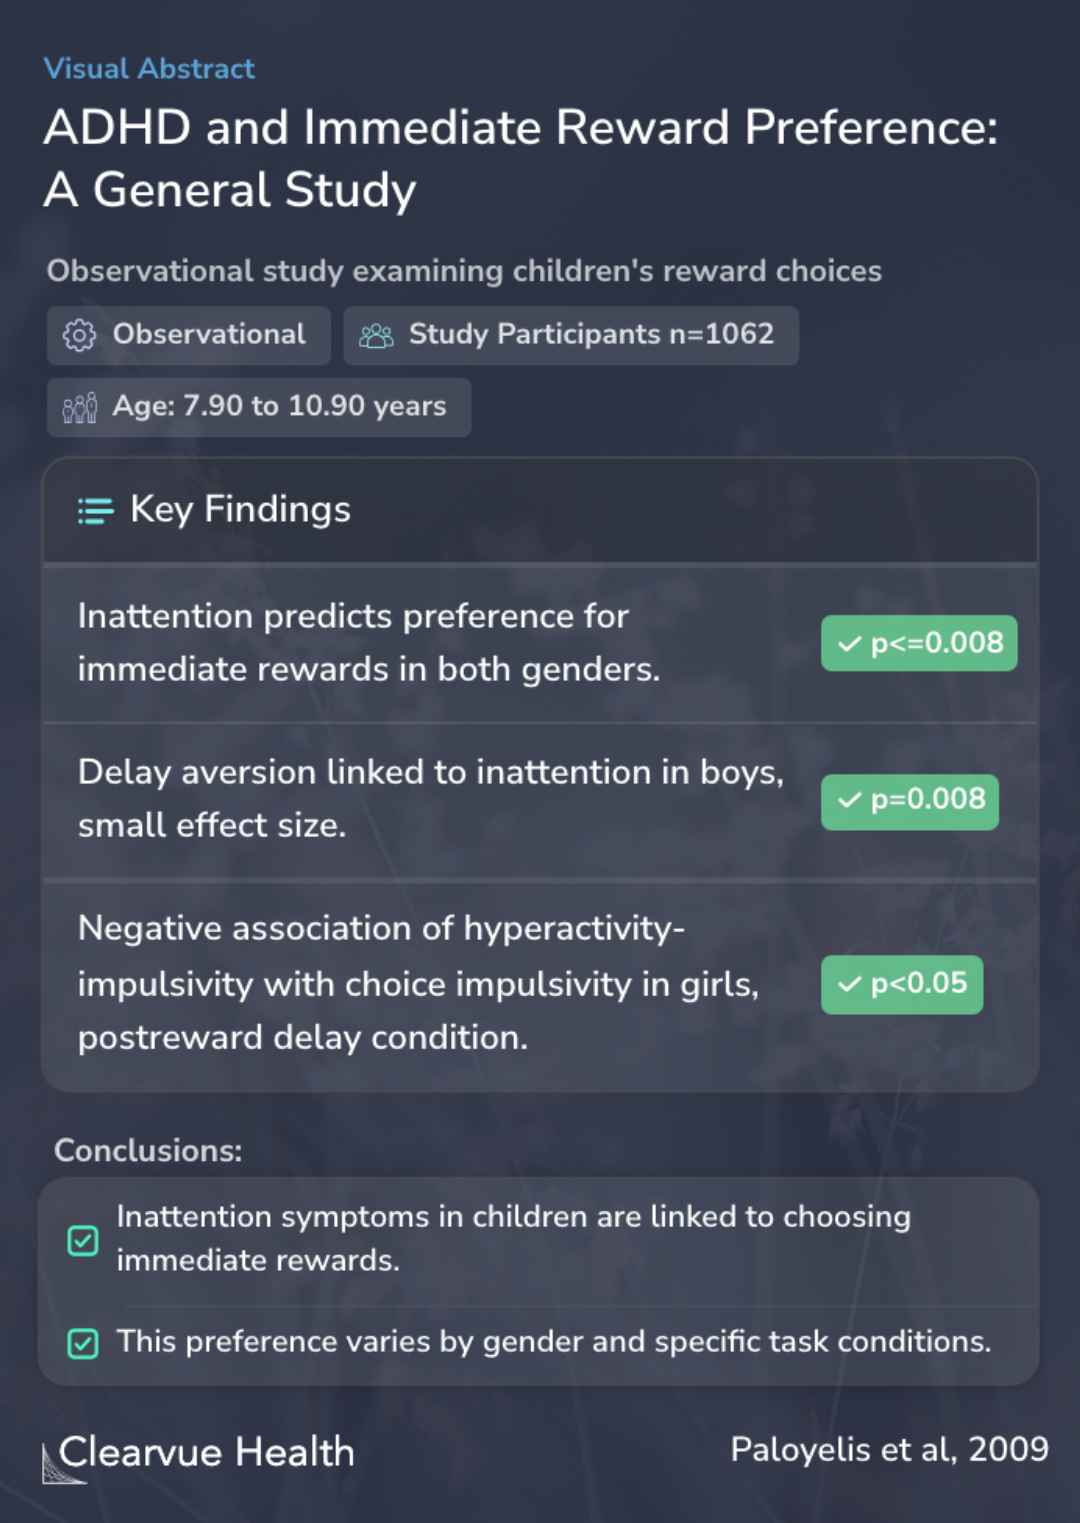Click the Key Findings list icon
The width and height of the screenshot is (1080, 1523).
pyautogui.click(x=96, y=511)
